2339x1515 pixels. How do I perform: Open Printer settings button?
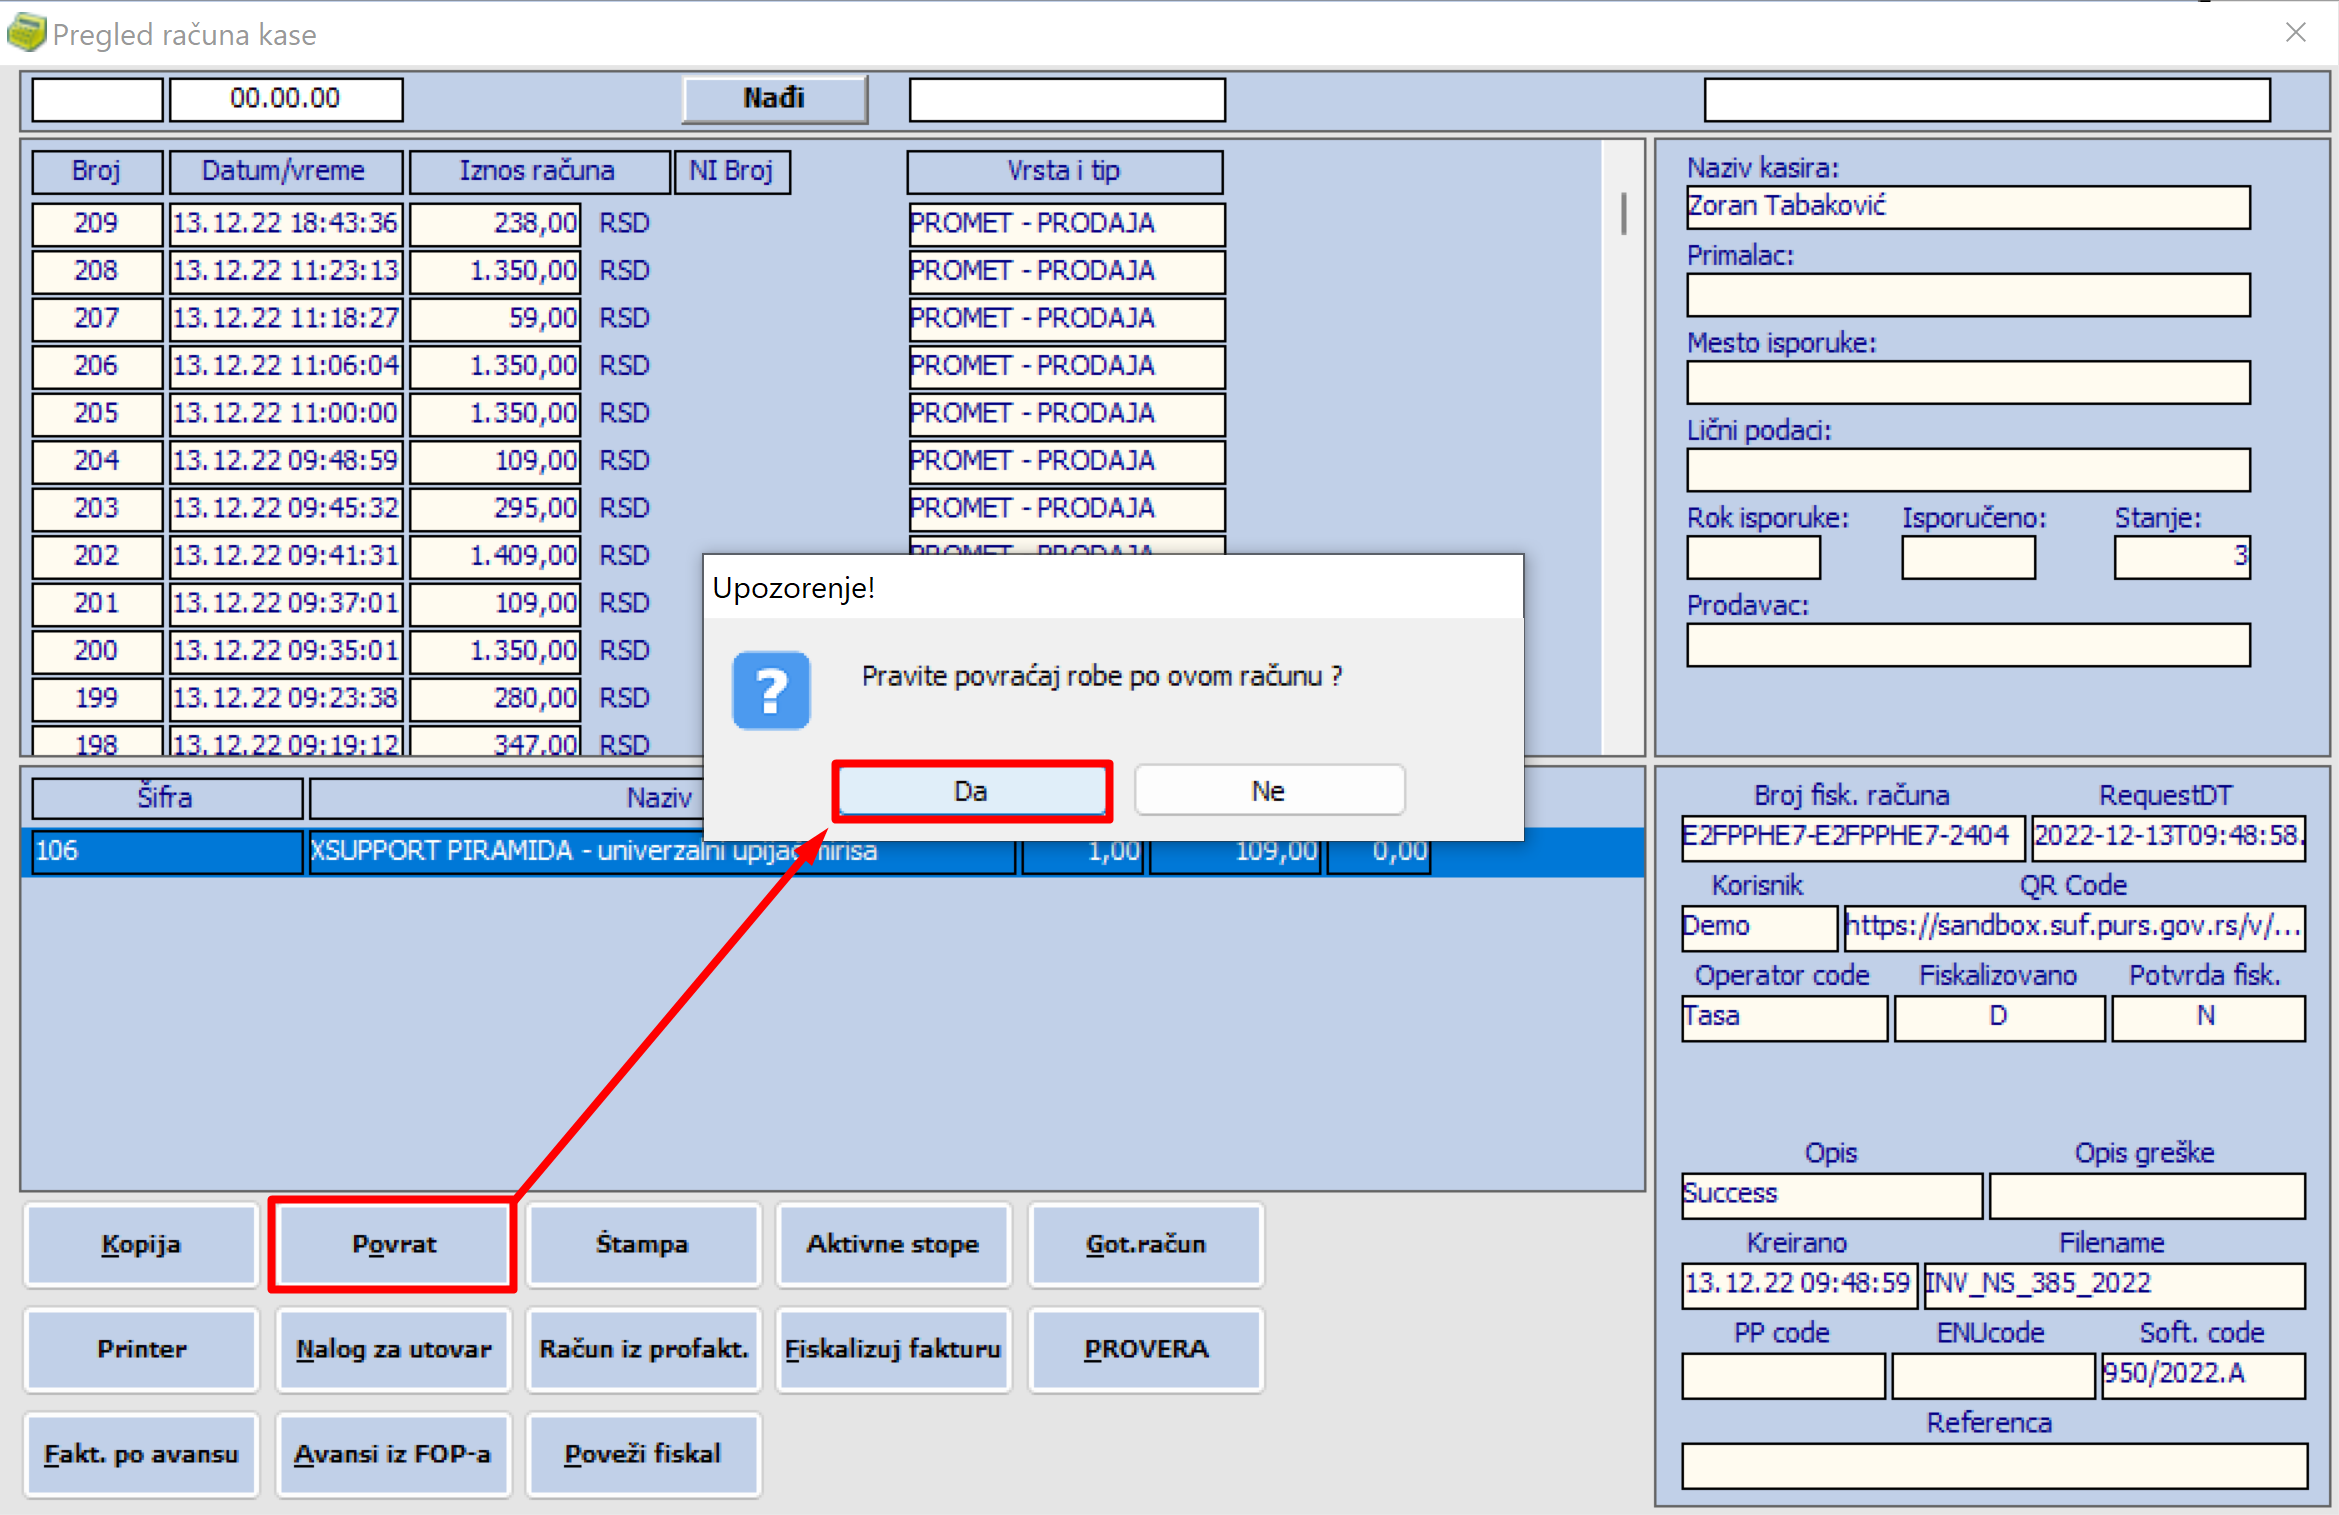click(x=141, y=1348)
